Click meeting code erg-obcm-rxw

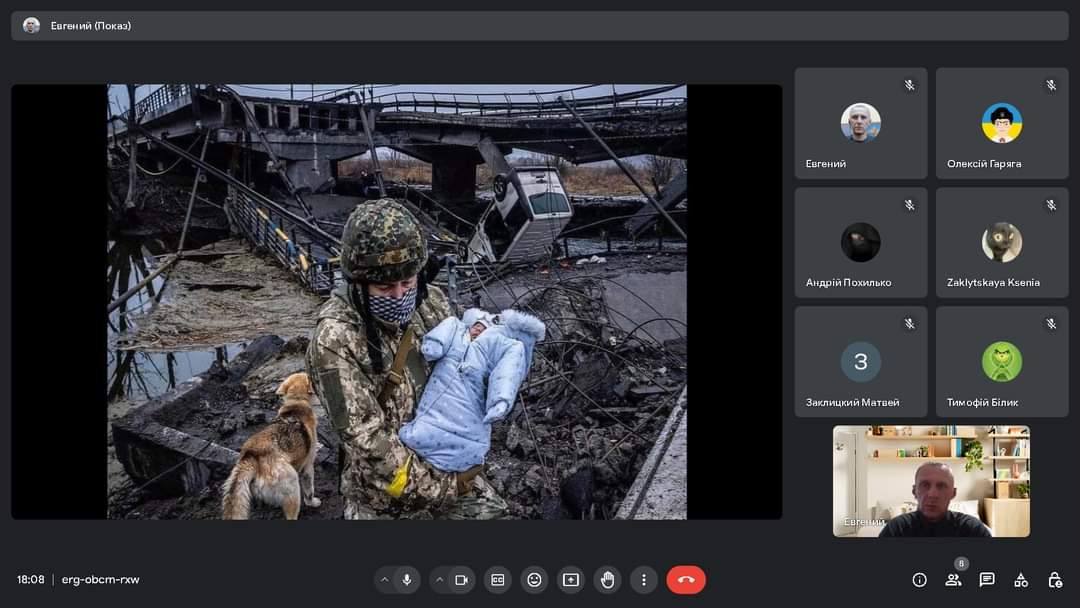(x=100, y=580)
